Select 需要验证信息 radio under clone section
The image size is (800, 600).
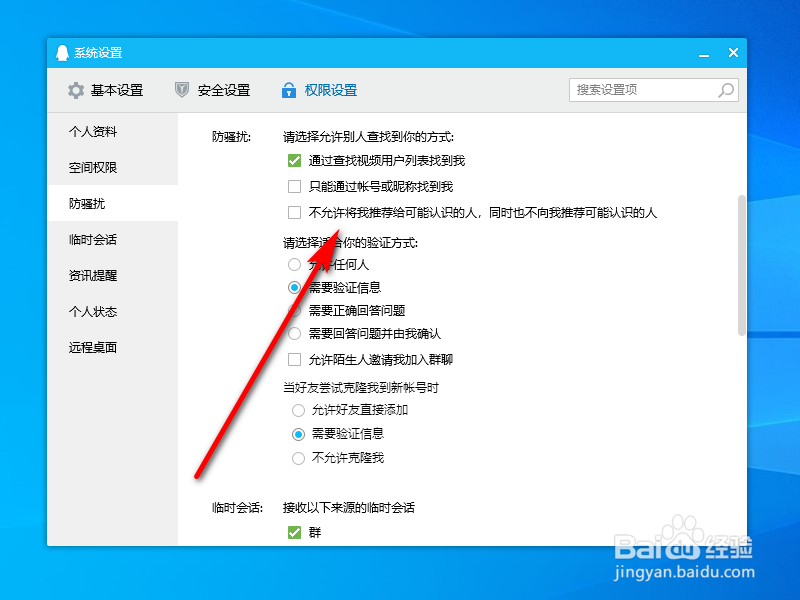click(298, 434)
